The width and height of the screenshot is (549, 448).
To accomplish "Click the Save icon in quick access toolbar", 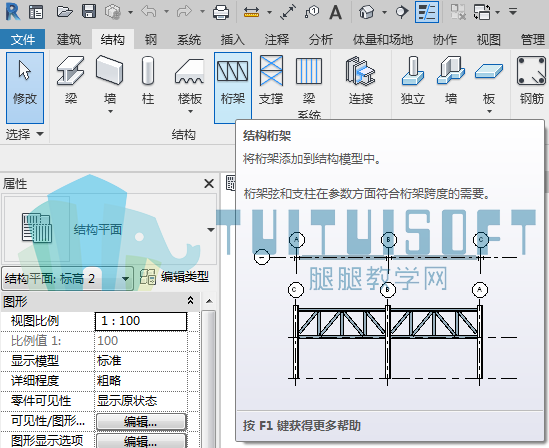I will pos(89,12).
